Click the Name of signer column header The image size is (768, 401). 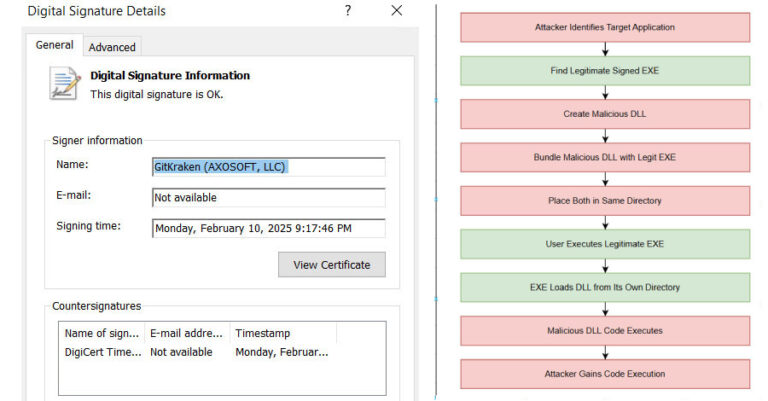pos(103,333)
